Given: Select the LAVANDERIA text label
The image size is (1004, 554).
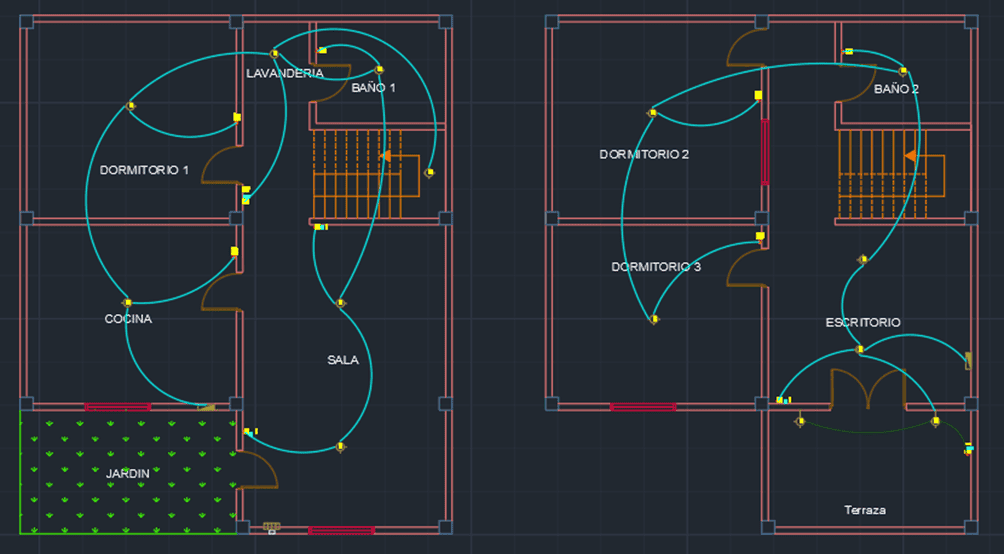Looking at the screenshot, I should coord(285,73).
